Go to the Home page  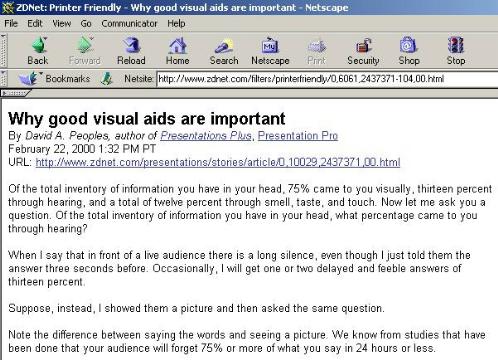pos(178,51)
